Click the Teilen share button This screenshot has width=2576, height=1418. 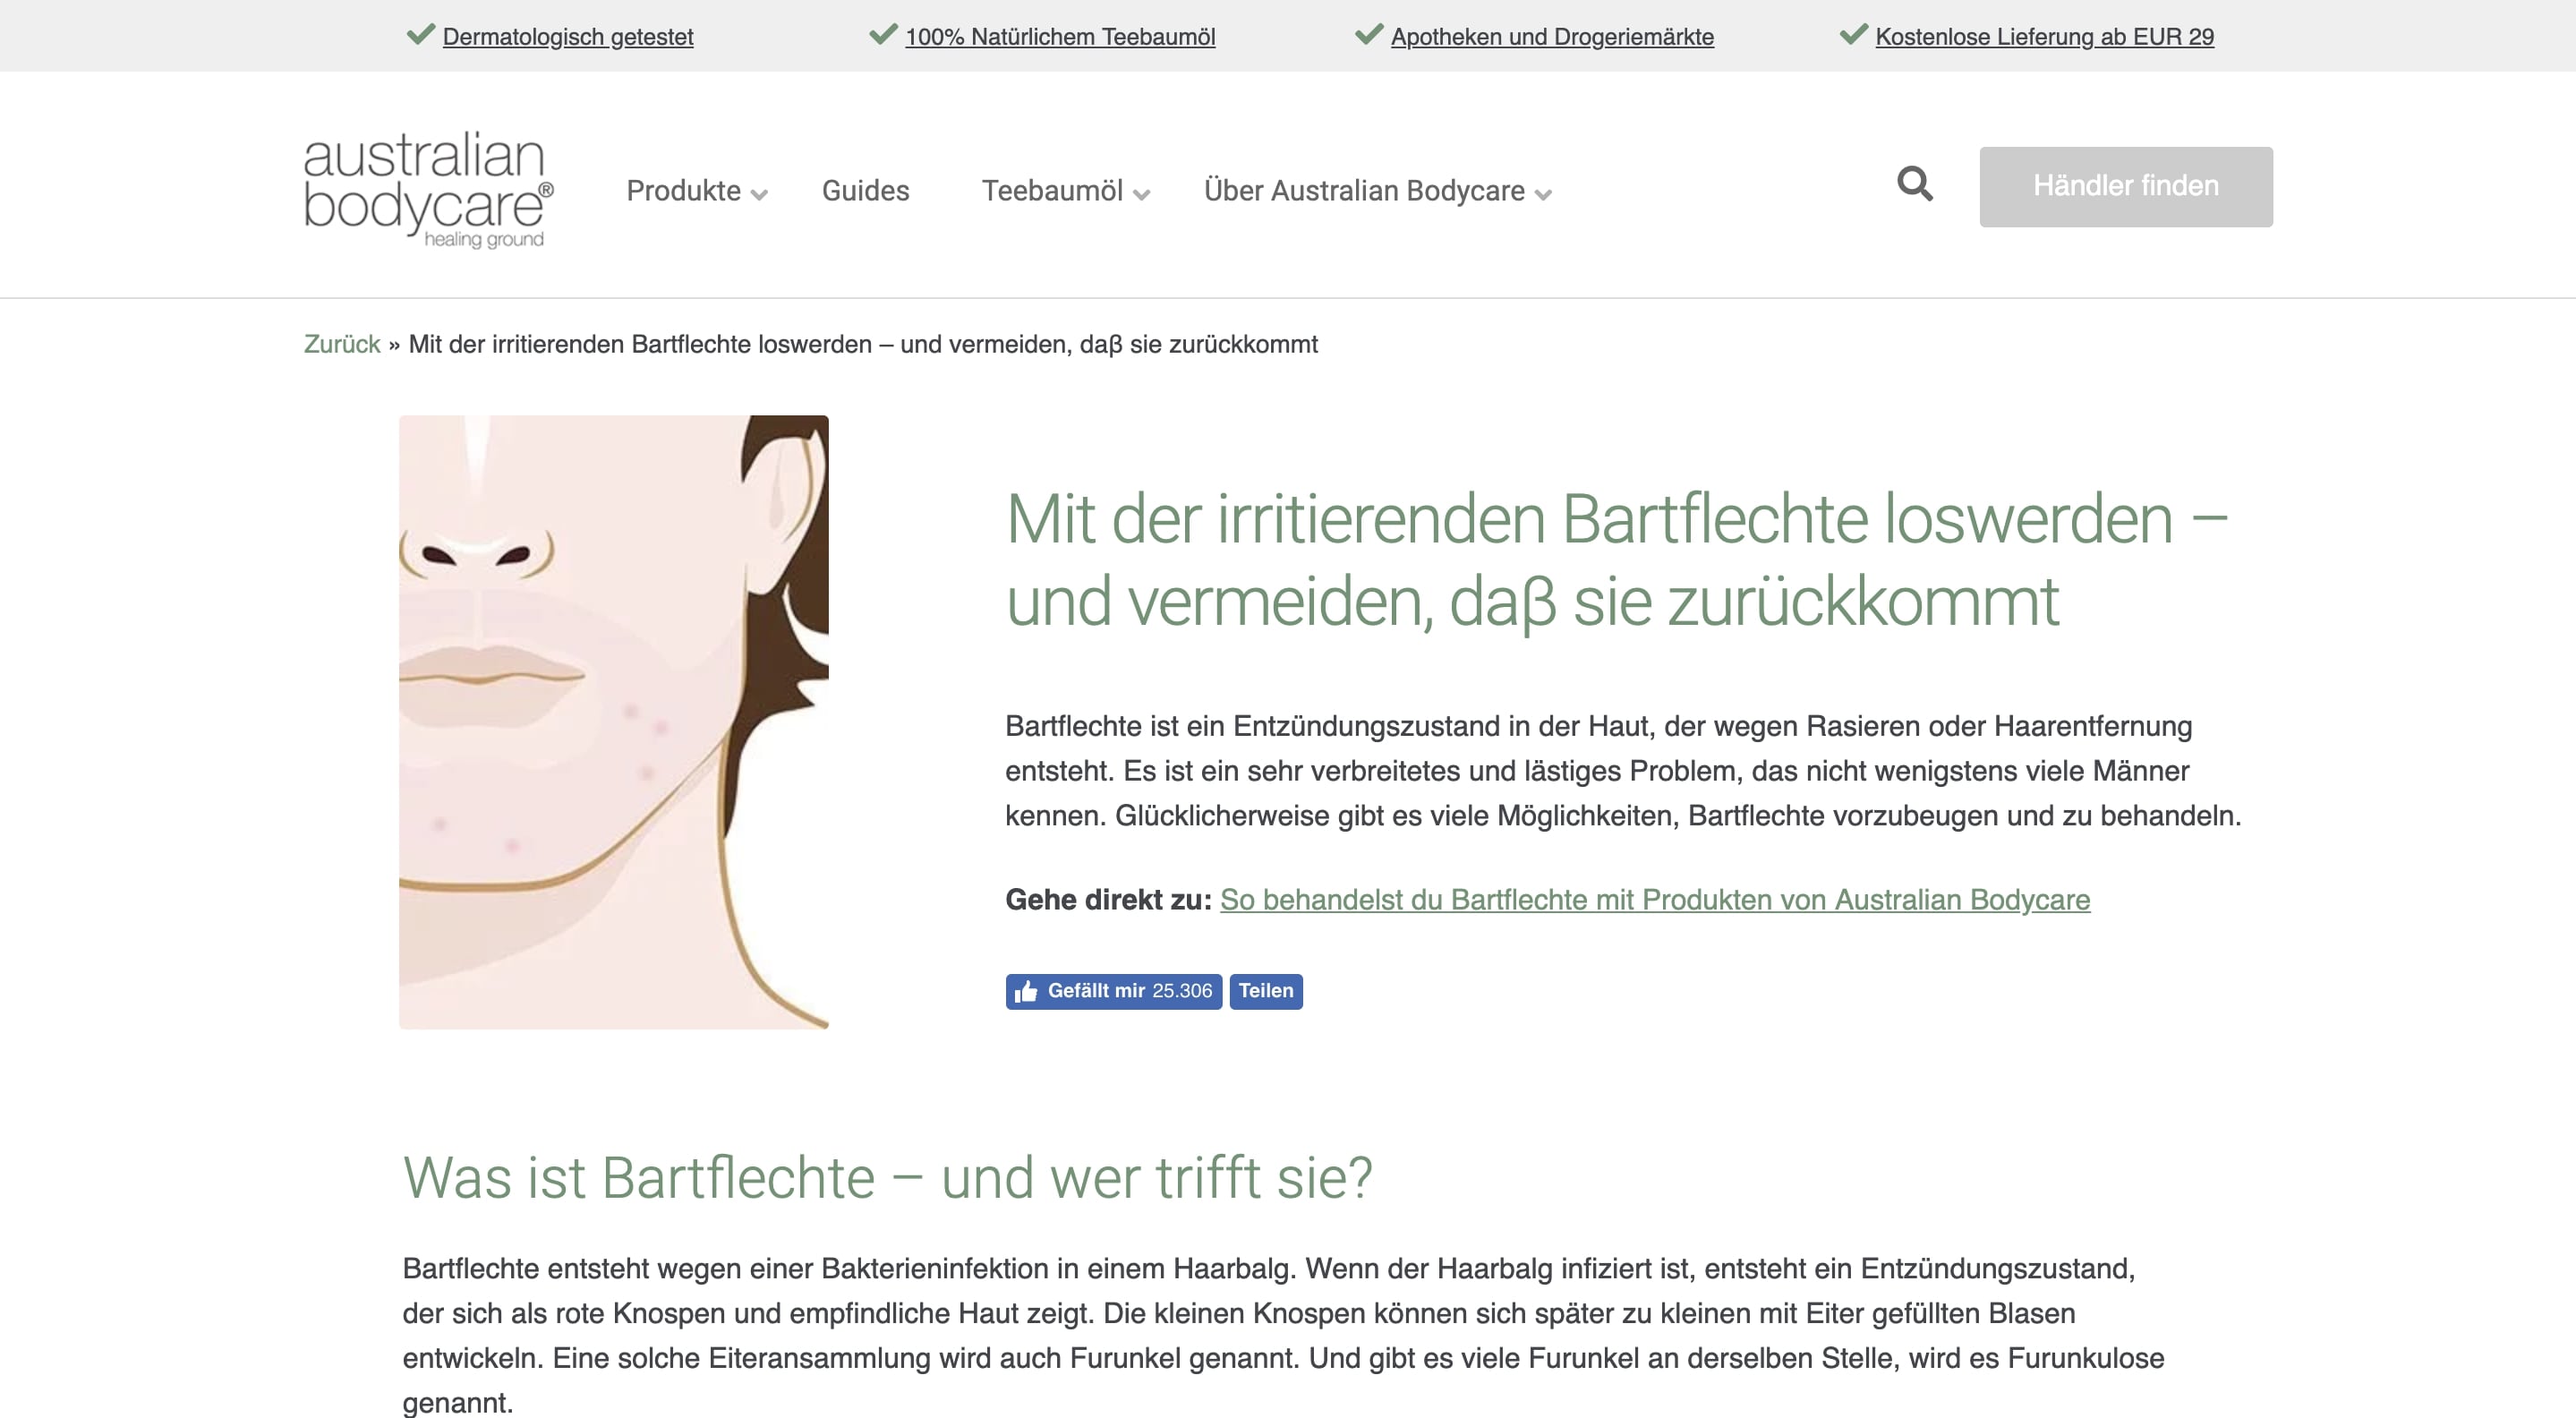[x=1265, y=991]
